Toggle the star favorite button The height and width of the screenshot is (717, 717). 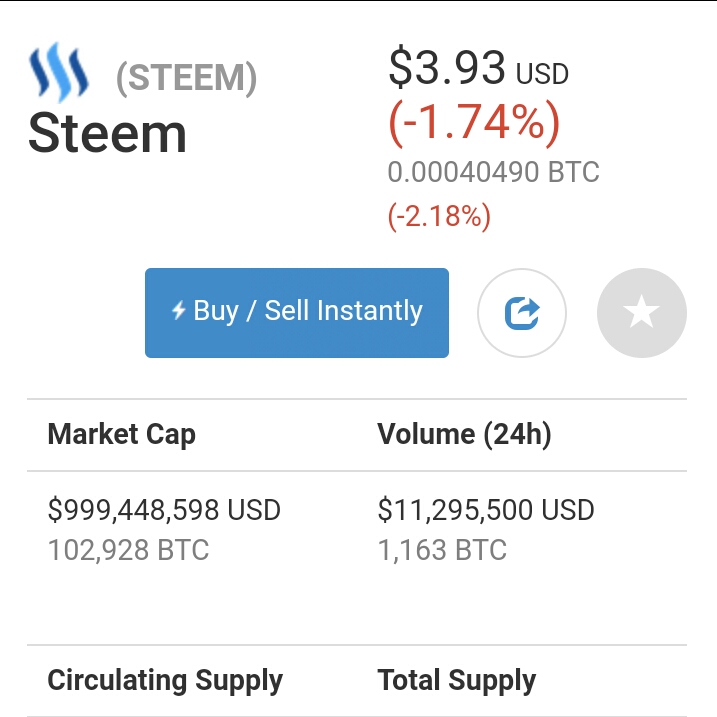[x=641, y=313]
